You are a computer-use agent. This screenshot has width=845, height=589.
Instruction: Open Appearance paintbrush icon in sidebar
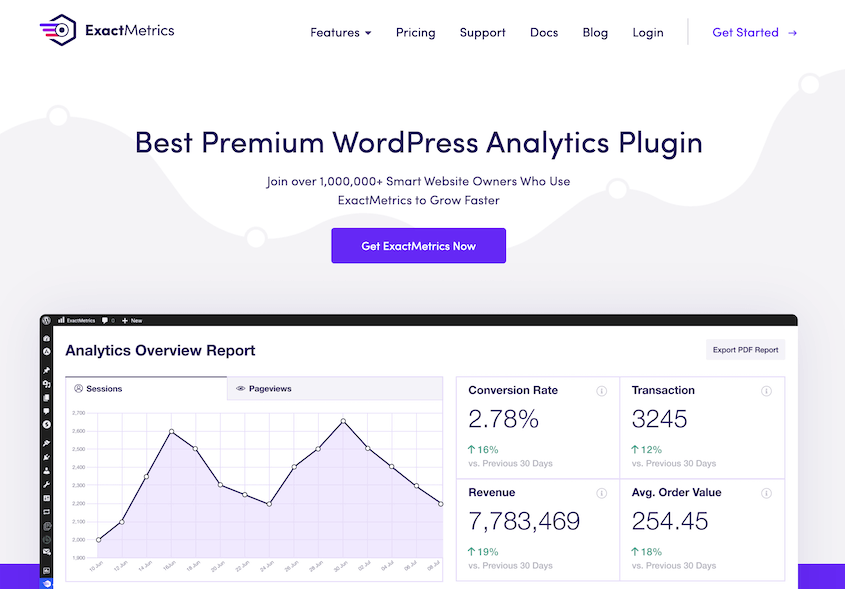(46, 443)
